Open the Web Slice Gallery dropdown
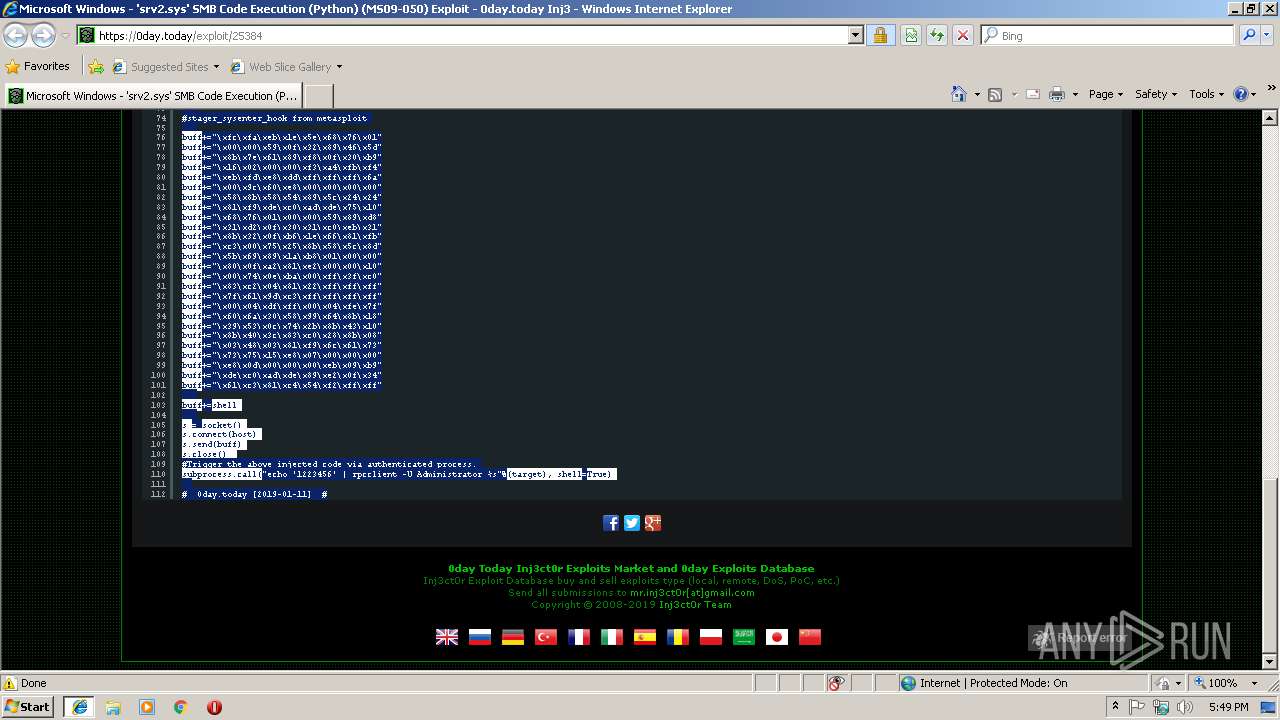 (286, 67)
